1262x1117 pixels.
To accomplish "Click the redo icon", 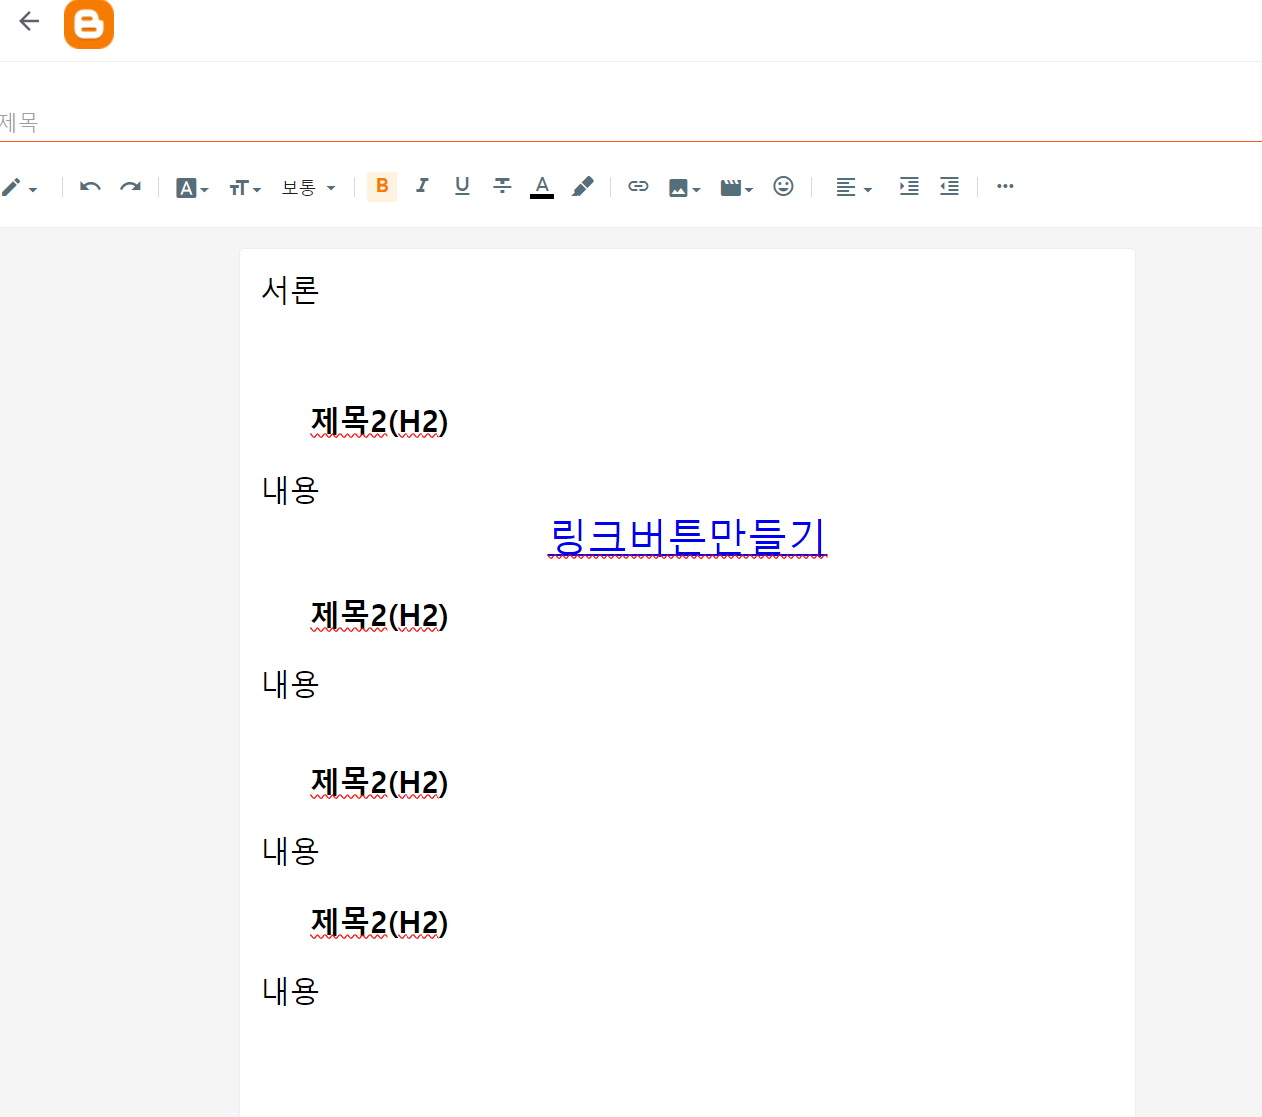I will coord(130,186).
